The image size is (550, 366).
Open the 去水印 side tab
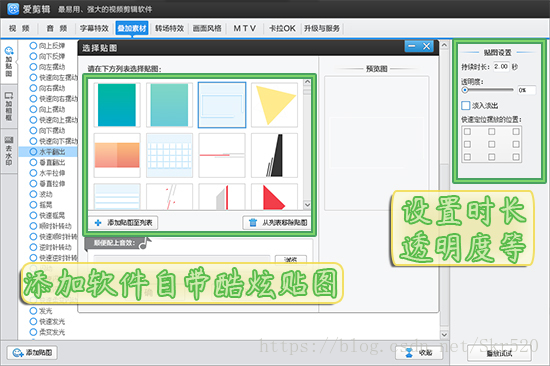(x=9, y=151)
